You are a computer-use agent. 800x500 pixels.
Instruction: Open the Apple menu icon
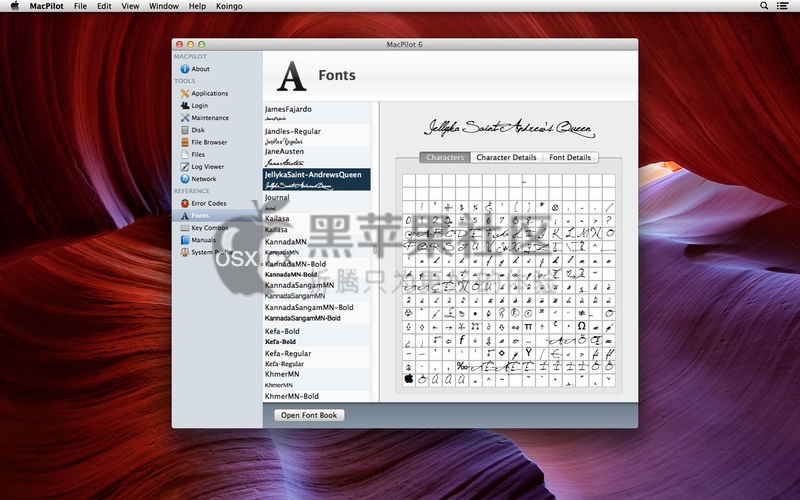click(15, 6)
